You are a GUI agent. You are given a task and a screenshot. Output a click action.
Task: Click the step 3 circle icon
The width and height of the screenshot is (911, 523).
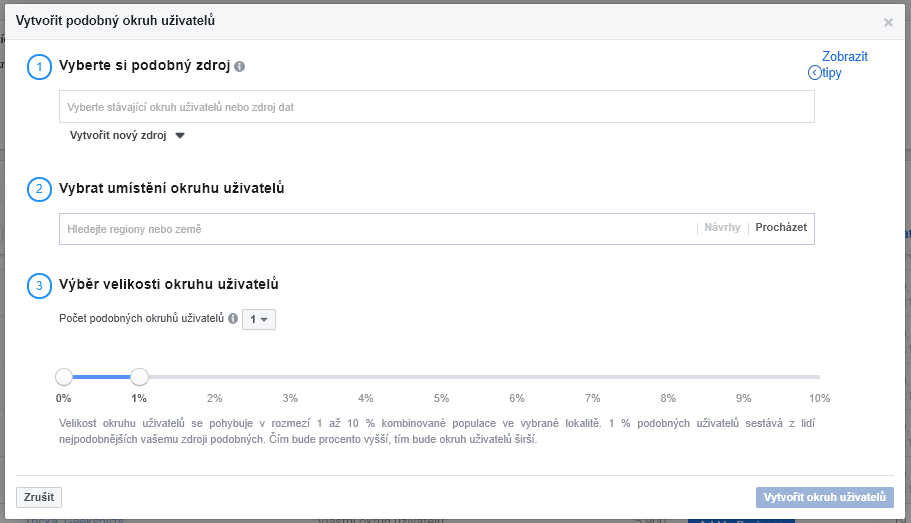coord(40,286)
